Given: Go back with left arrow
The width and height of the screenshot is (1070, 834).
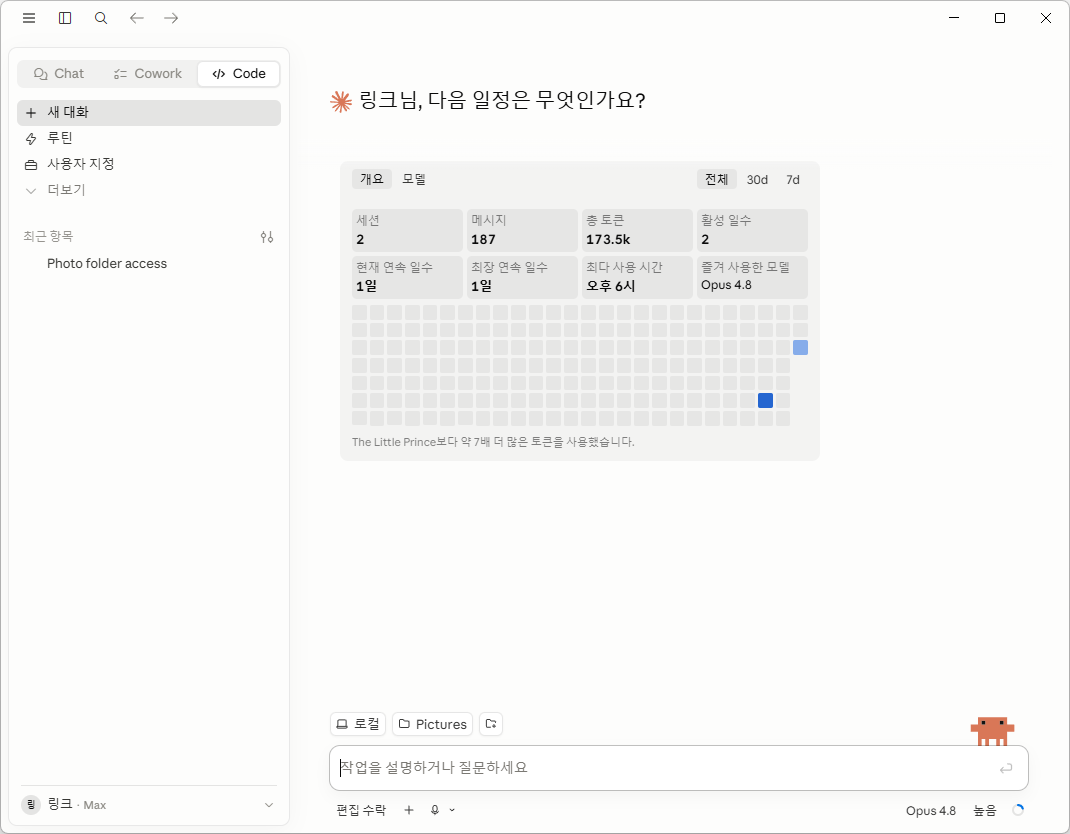Looking at the screenshot, I should coord(136,18).
